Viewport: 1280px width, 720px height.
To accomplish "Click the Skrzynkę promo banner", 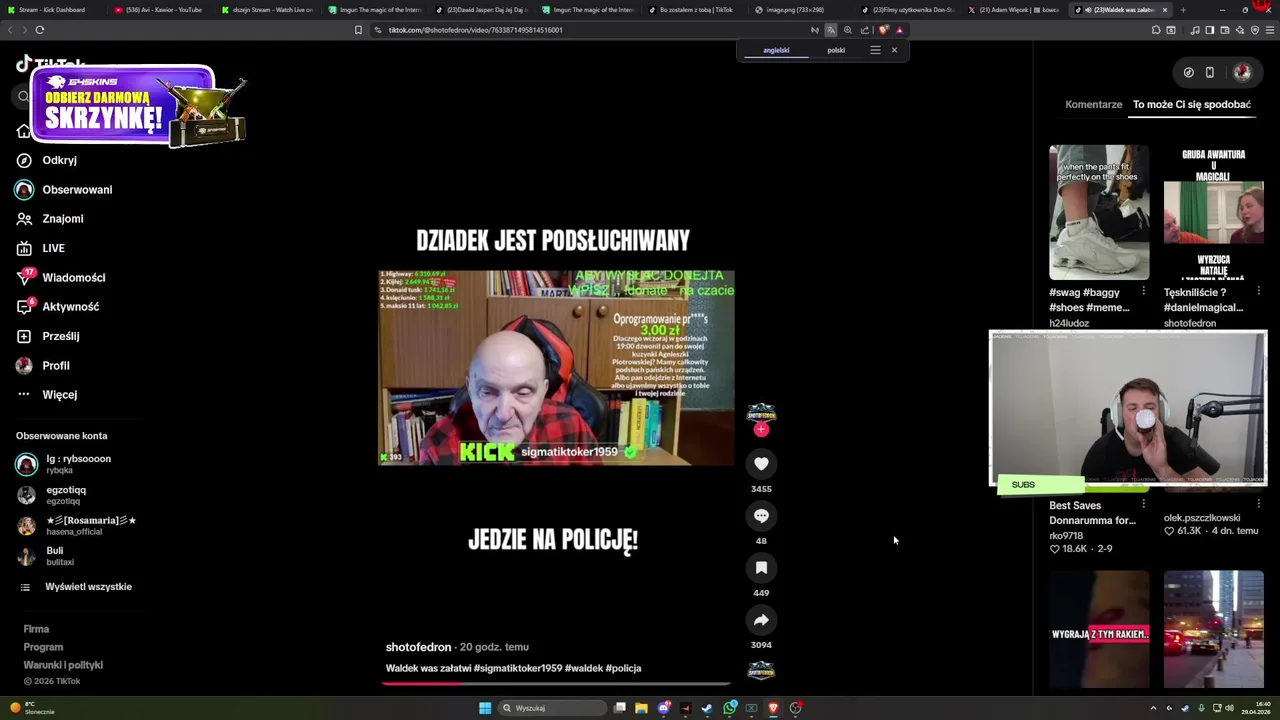I will (x=138, y=106).
